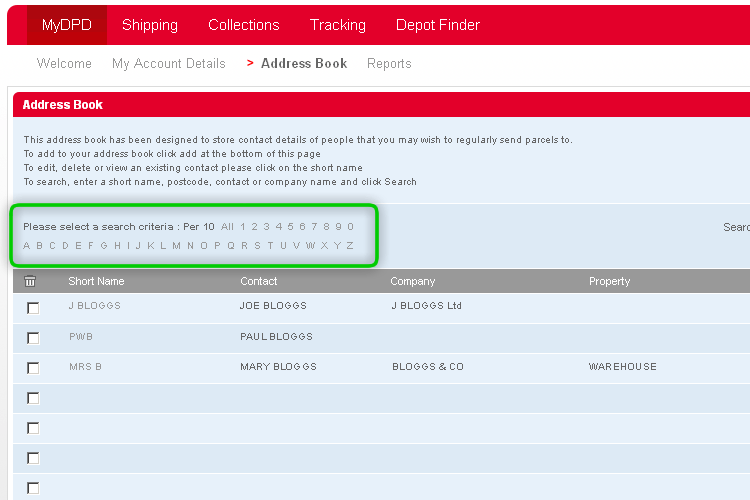
Task: Open the PWB short name entry
Action: point(81,337)
